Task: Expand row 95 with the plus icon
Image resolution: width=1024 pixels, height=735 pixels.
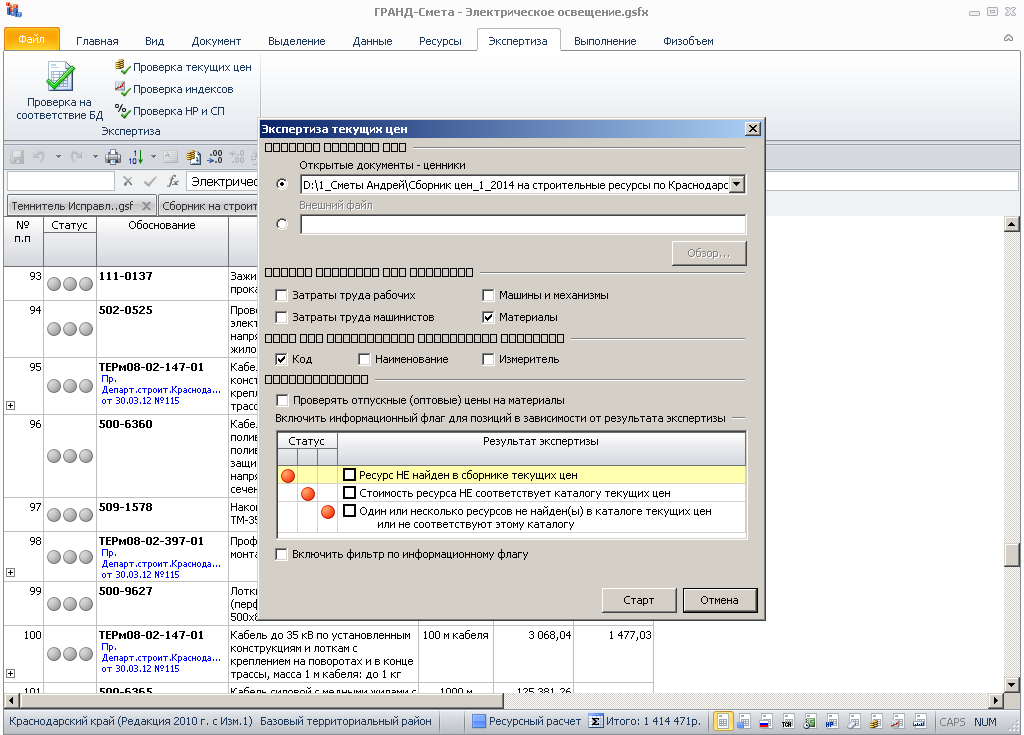Action: pos(10,405)
